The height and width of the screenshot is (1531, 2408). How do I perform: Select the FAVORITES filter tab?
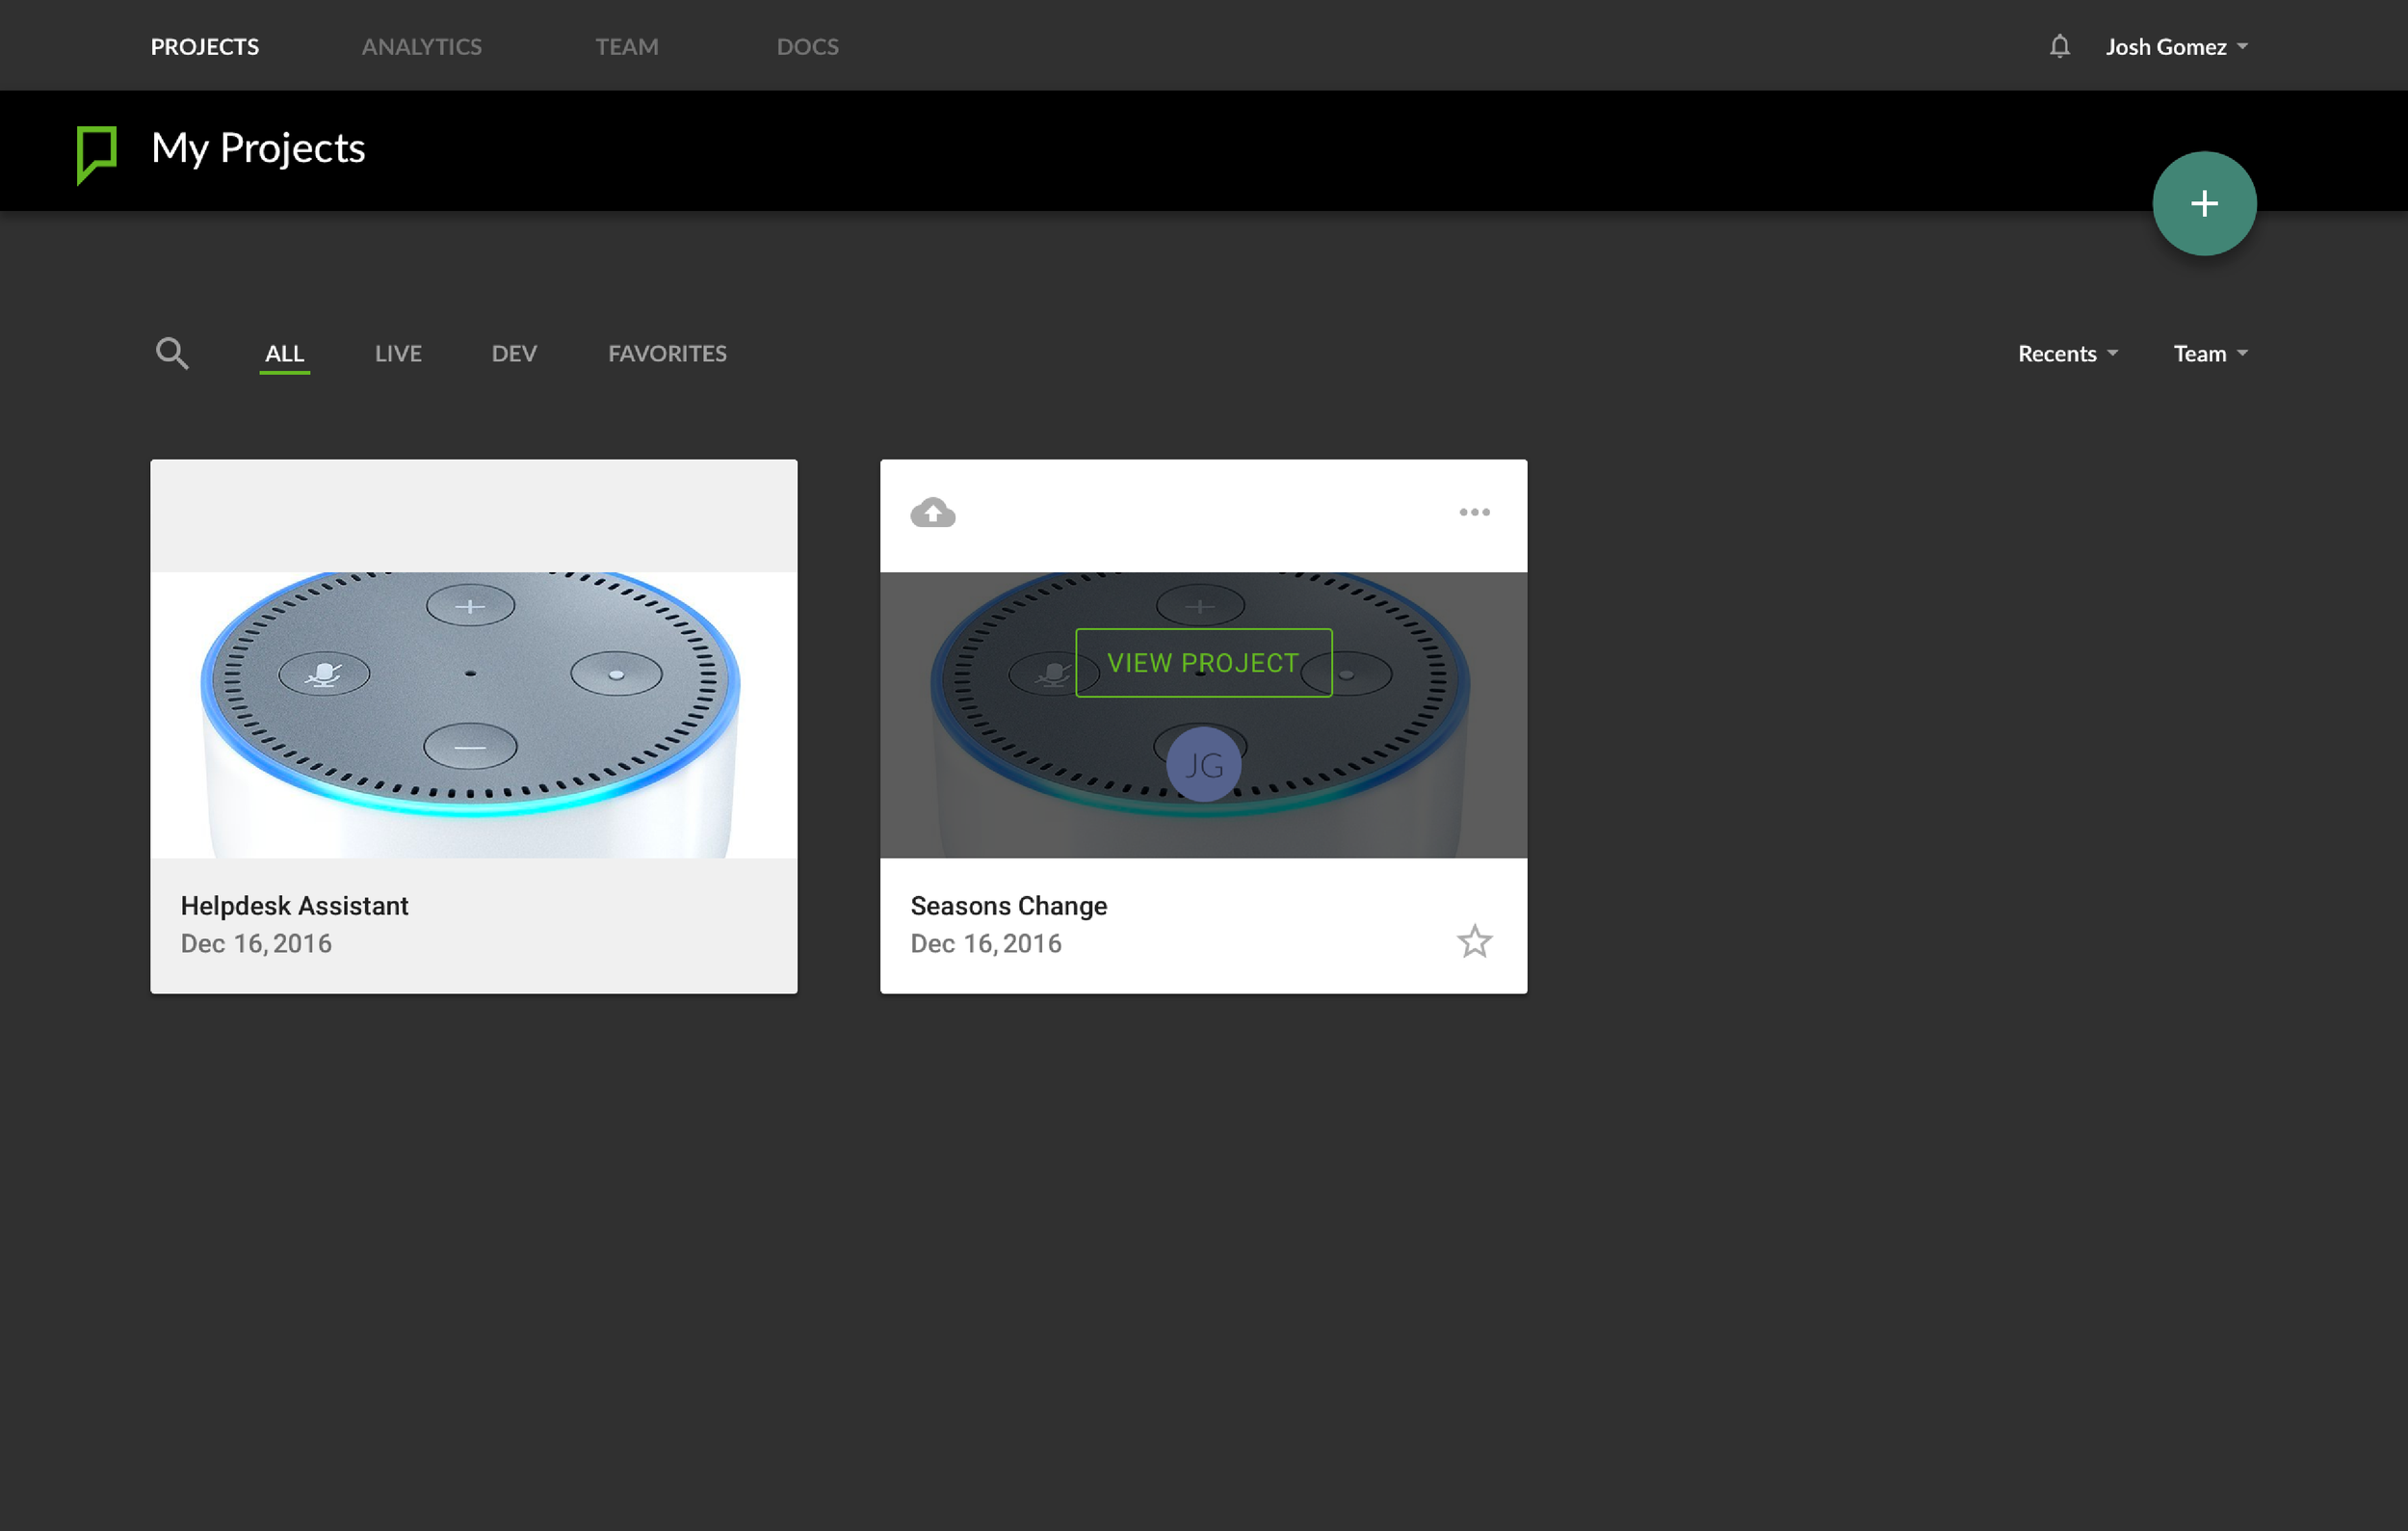(x=667, y=354)
